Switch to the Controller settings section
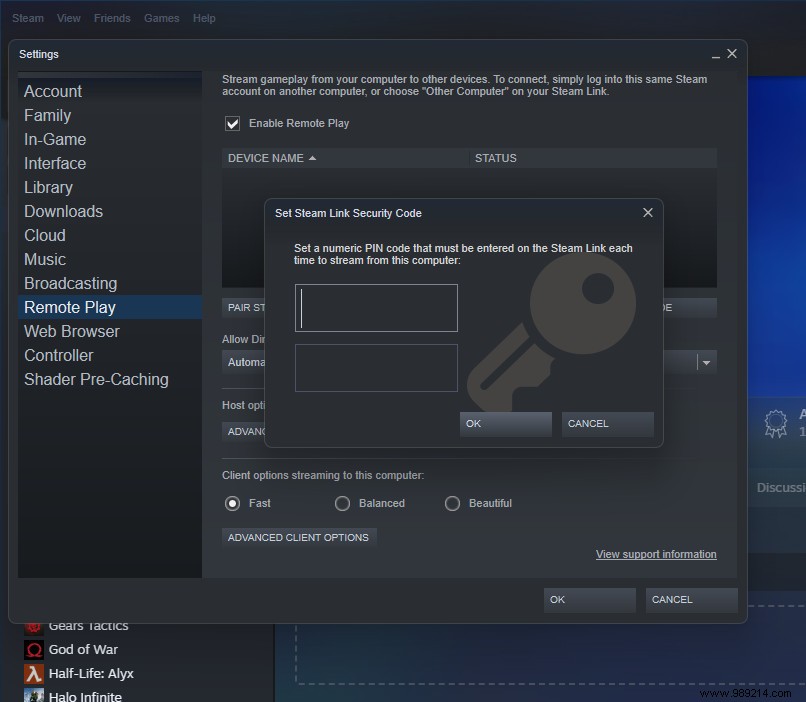 pos(58,355)
